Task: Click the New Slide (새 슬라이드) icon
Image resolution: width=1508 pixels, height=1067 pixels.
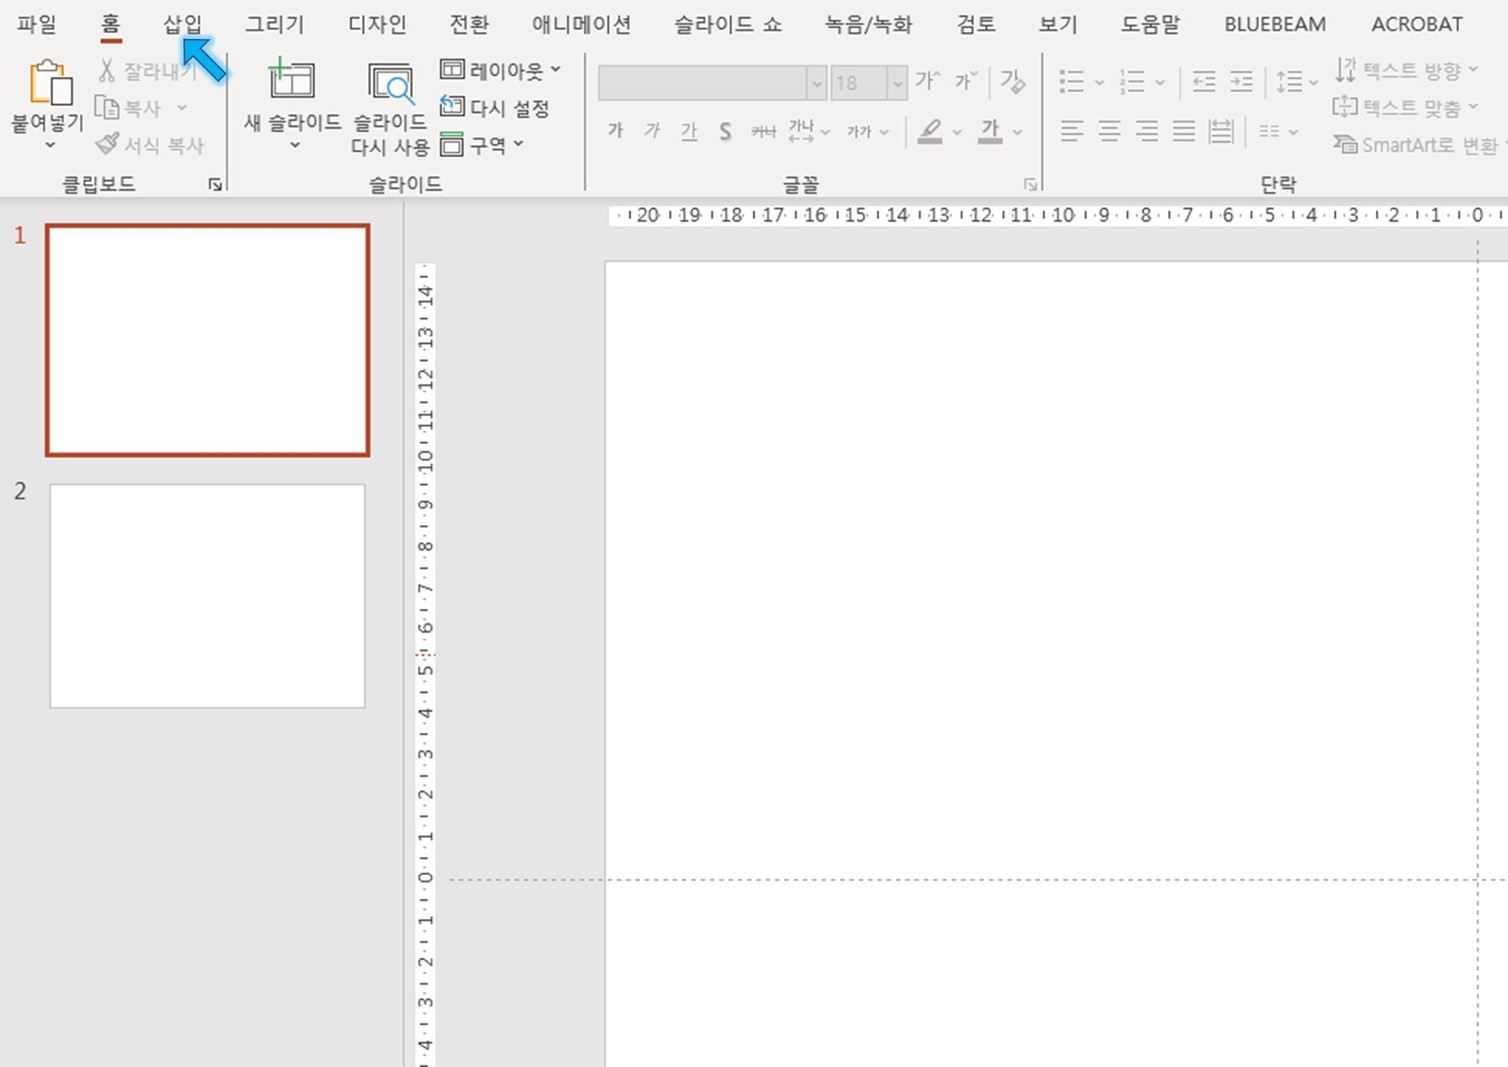Action: click(x=291, y=82)
